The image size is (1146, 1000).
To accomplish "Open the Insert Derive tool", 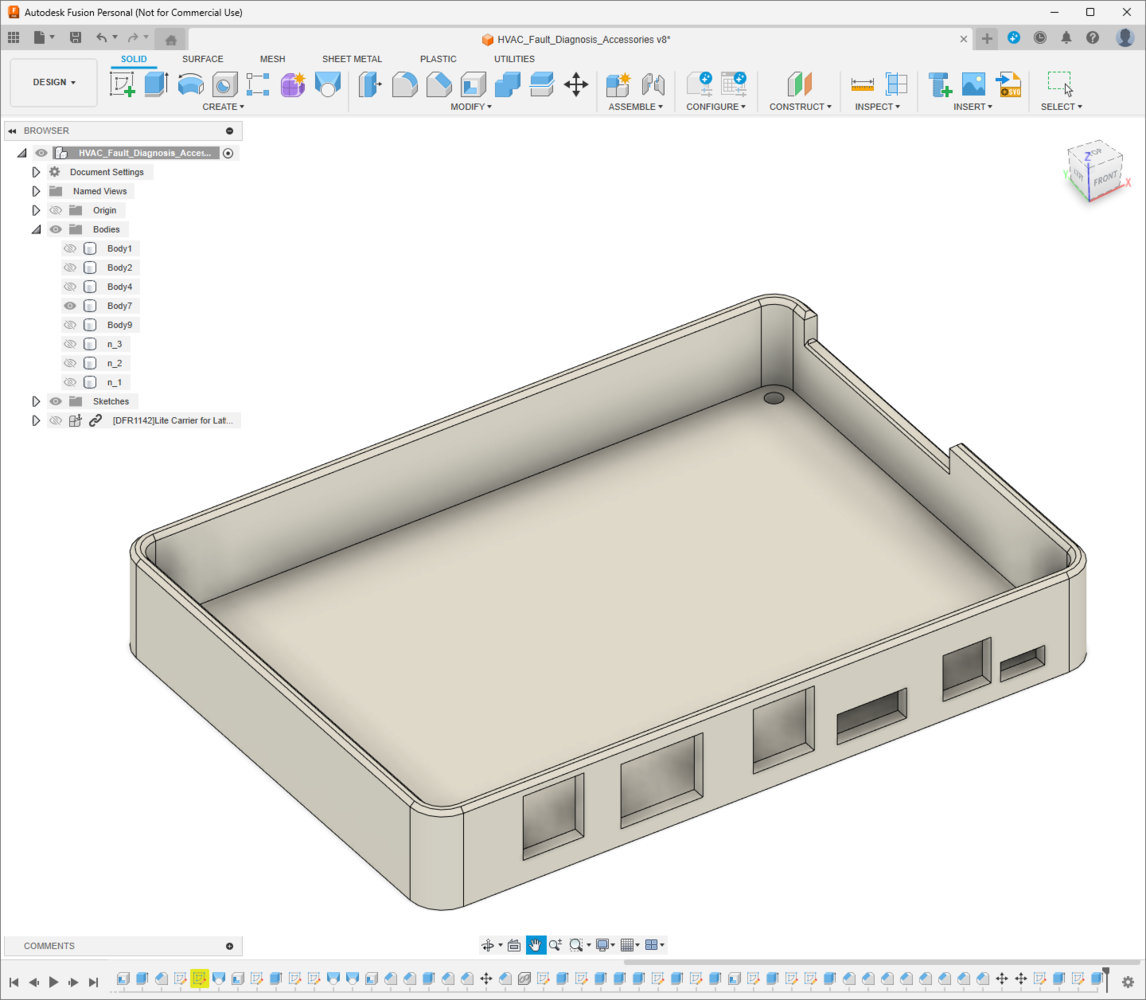I will (x=940, y=84).
